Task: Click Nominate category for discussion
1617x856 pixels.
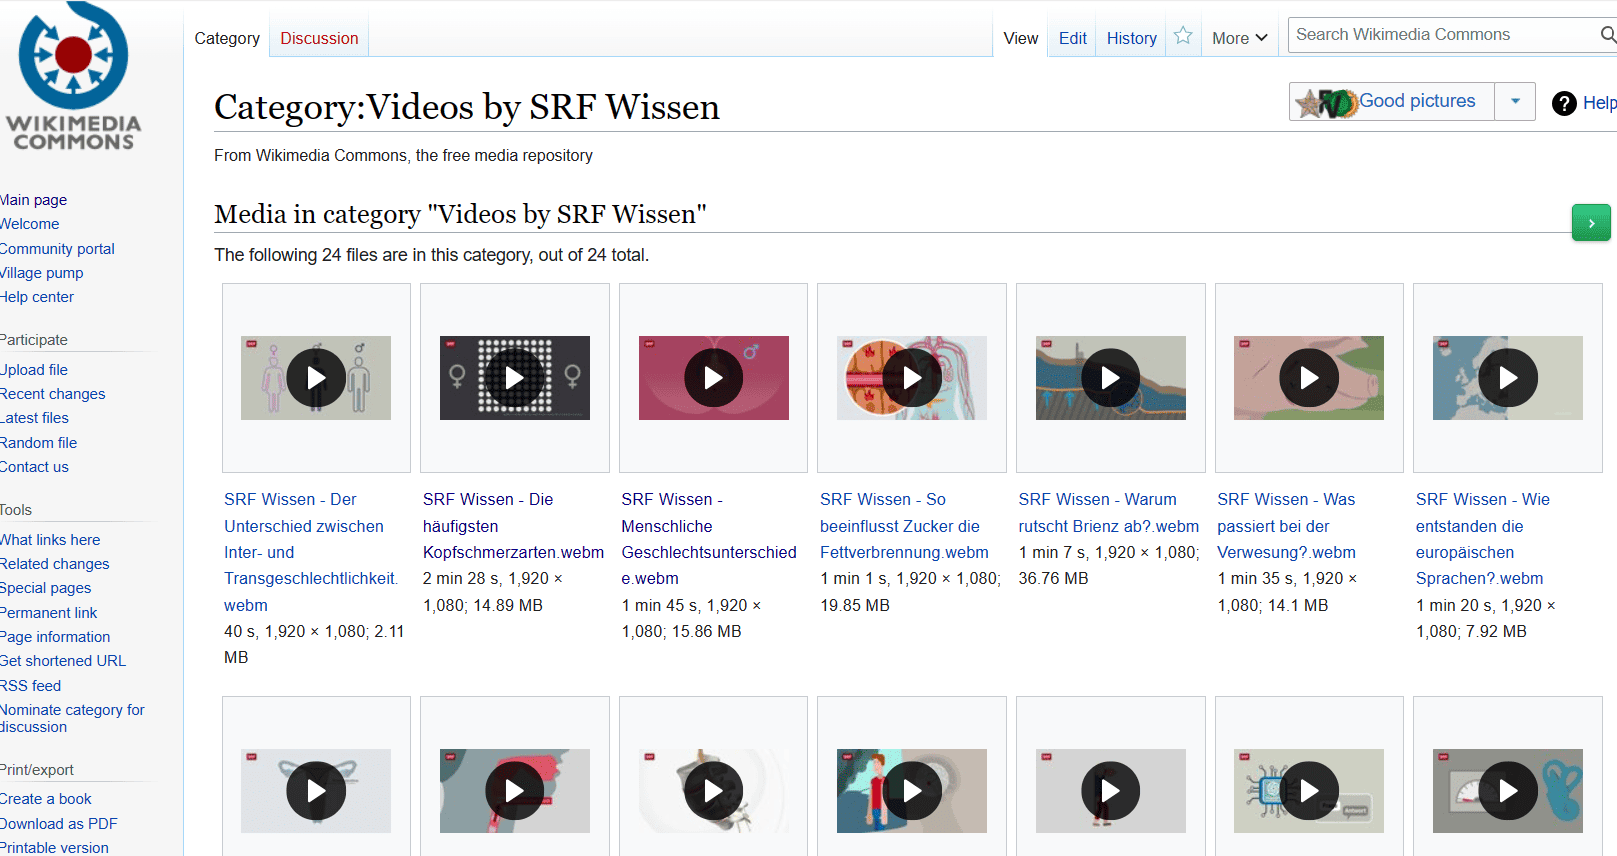Action: coord(72,718)
